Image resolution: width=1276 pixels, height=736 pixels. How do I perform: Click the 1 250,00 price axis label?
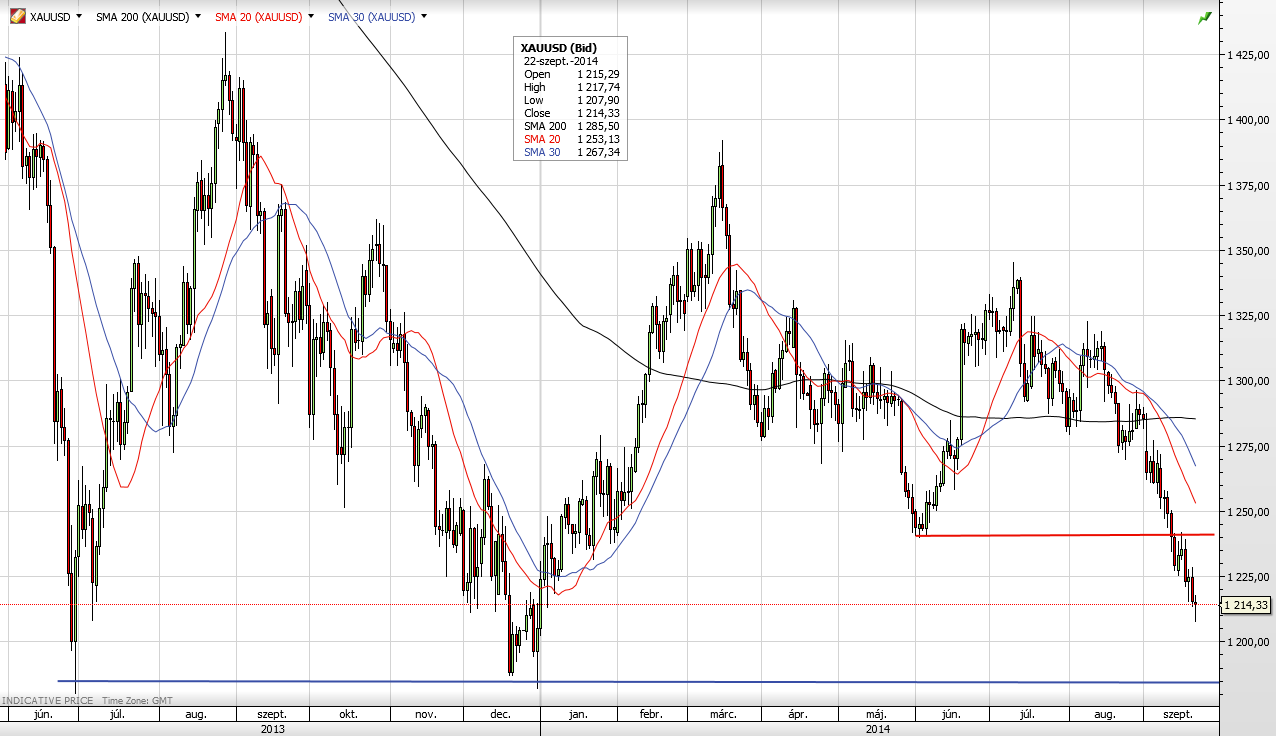point(1247,512)
